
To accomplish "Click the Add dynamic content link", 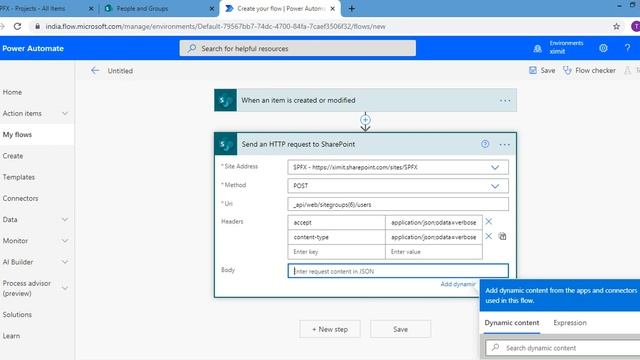I will 458,284.
